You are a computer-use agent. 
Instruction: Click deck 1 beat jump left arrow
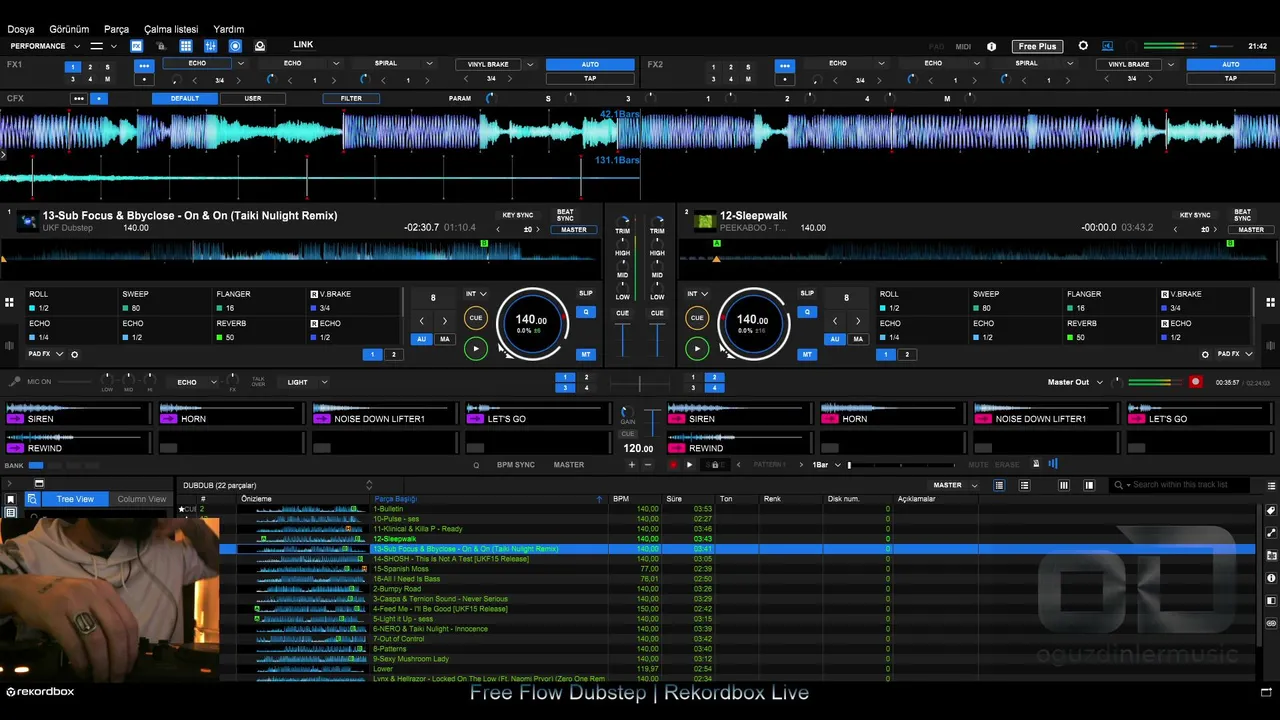point(421,321)
